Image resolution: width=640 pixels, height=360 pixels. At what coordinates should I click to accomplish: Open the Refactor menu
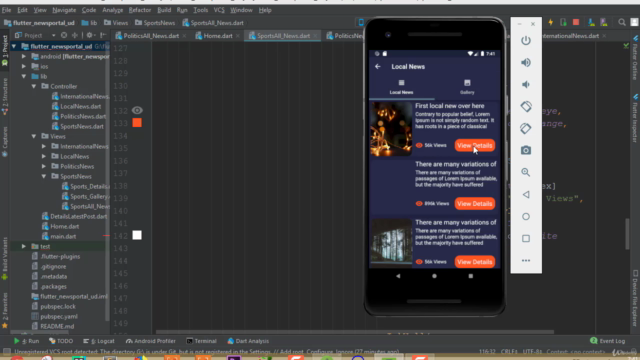click(140, 10)
